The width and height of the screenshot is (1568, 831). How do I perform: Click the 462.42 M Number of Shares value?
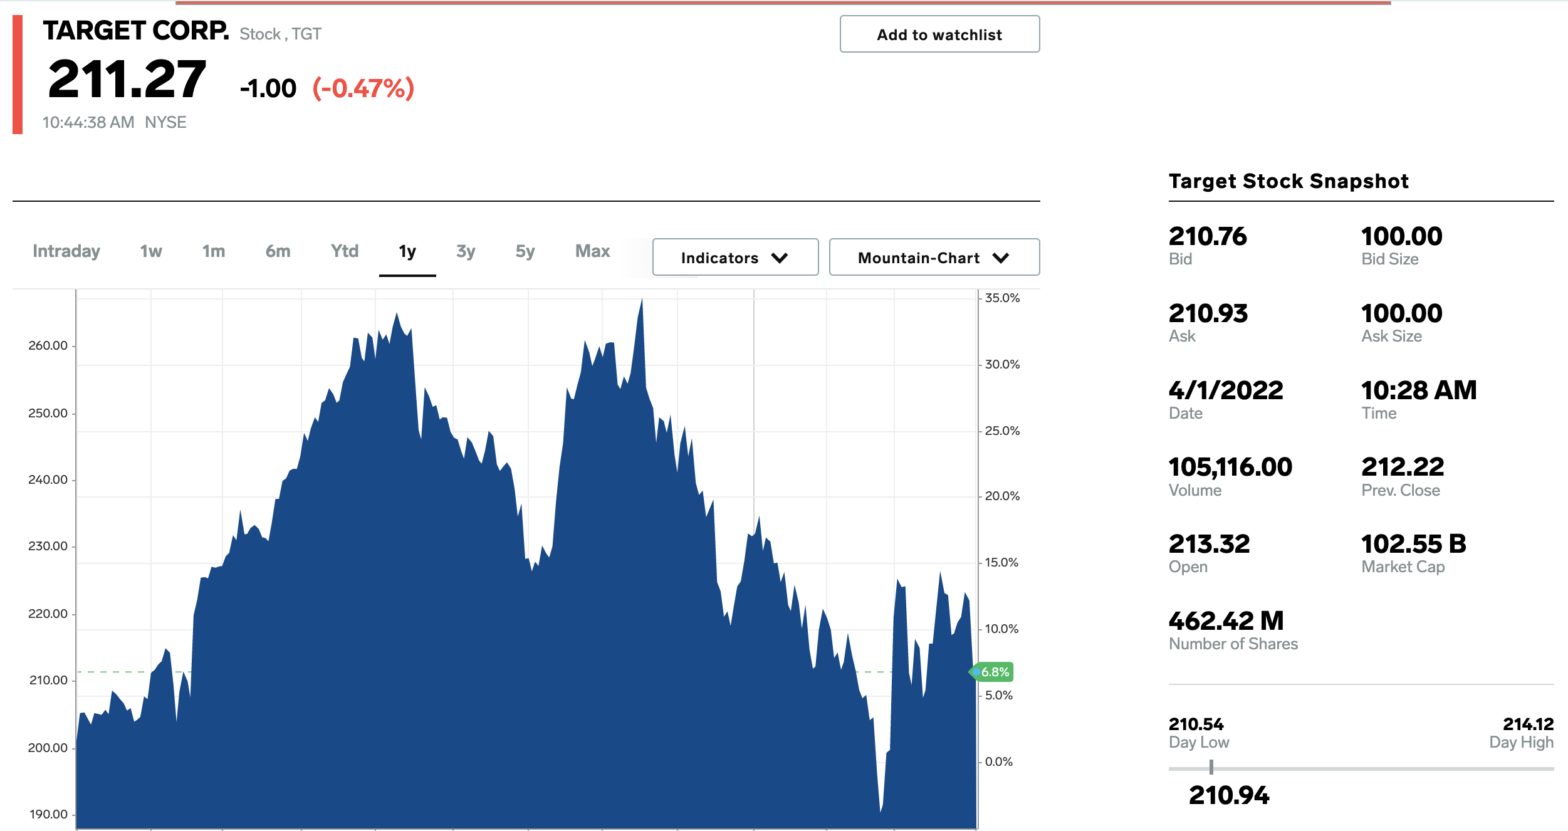(x=1226, y=621)
